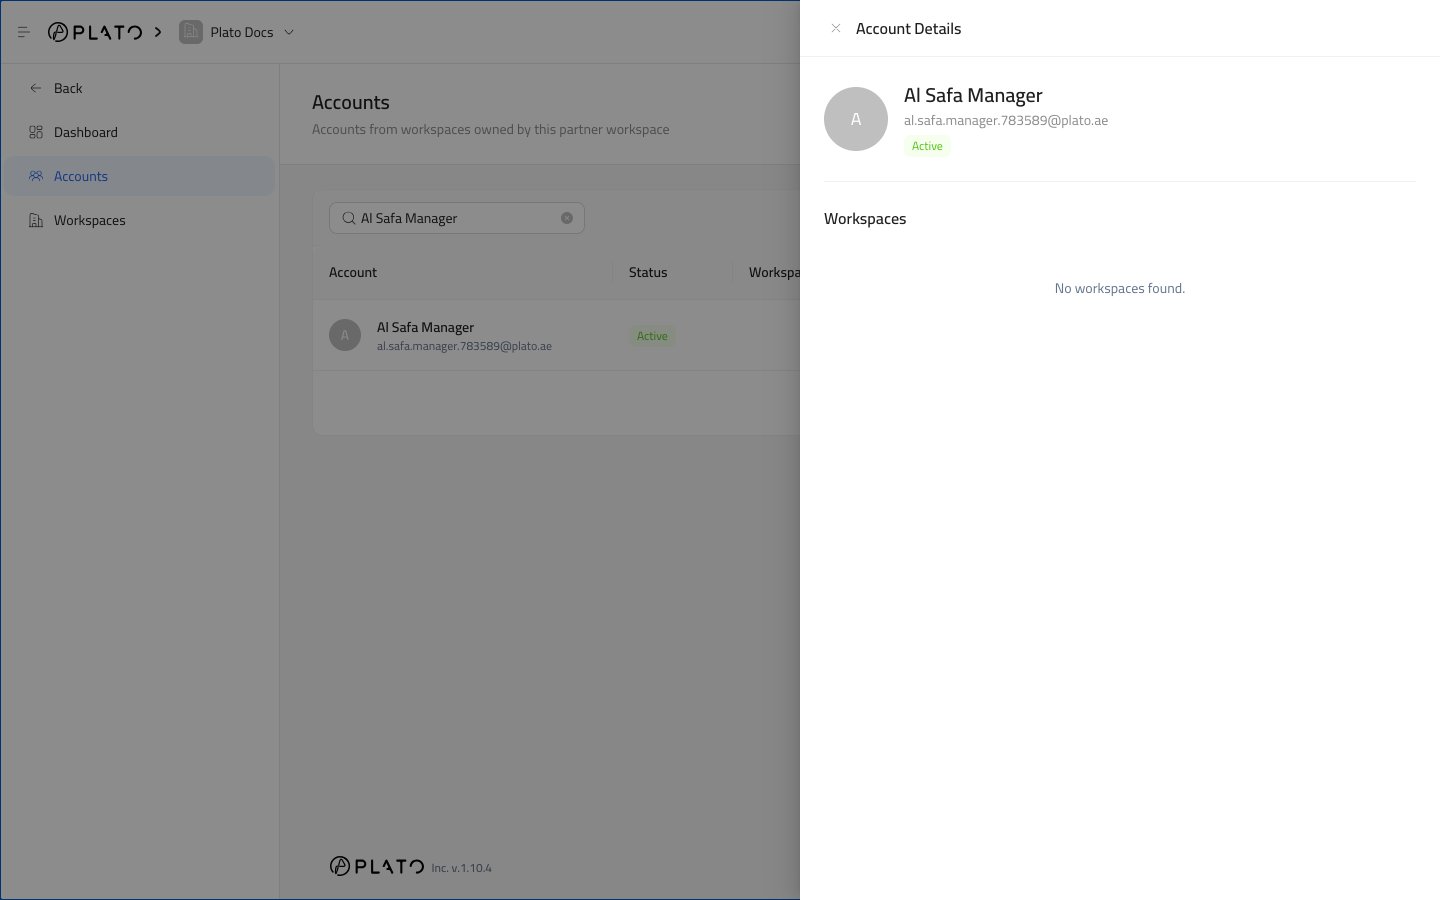Select Accounts in the sidebar
The width and height of the screenshot is (1440, 900).
click(139, 176)
